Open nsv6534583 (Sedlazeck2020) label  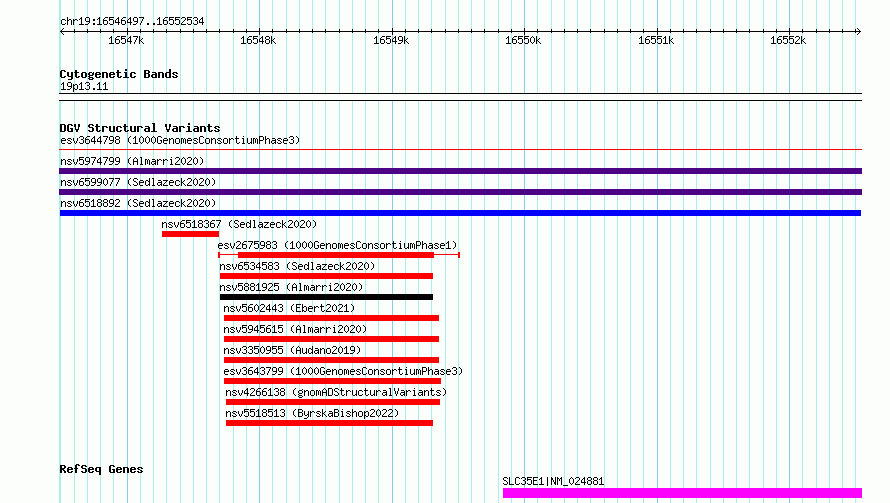coord(297,266)
